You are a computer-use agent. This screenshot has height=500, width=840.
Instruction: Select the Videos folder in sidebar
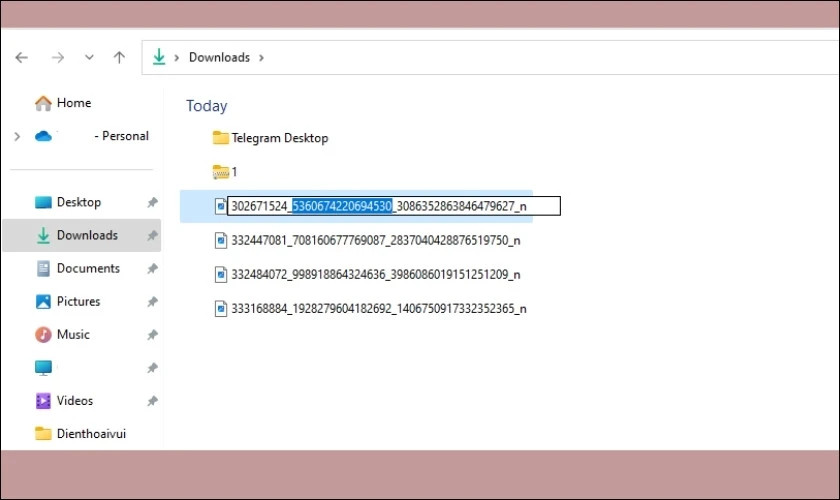(x=74, y=400)
